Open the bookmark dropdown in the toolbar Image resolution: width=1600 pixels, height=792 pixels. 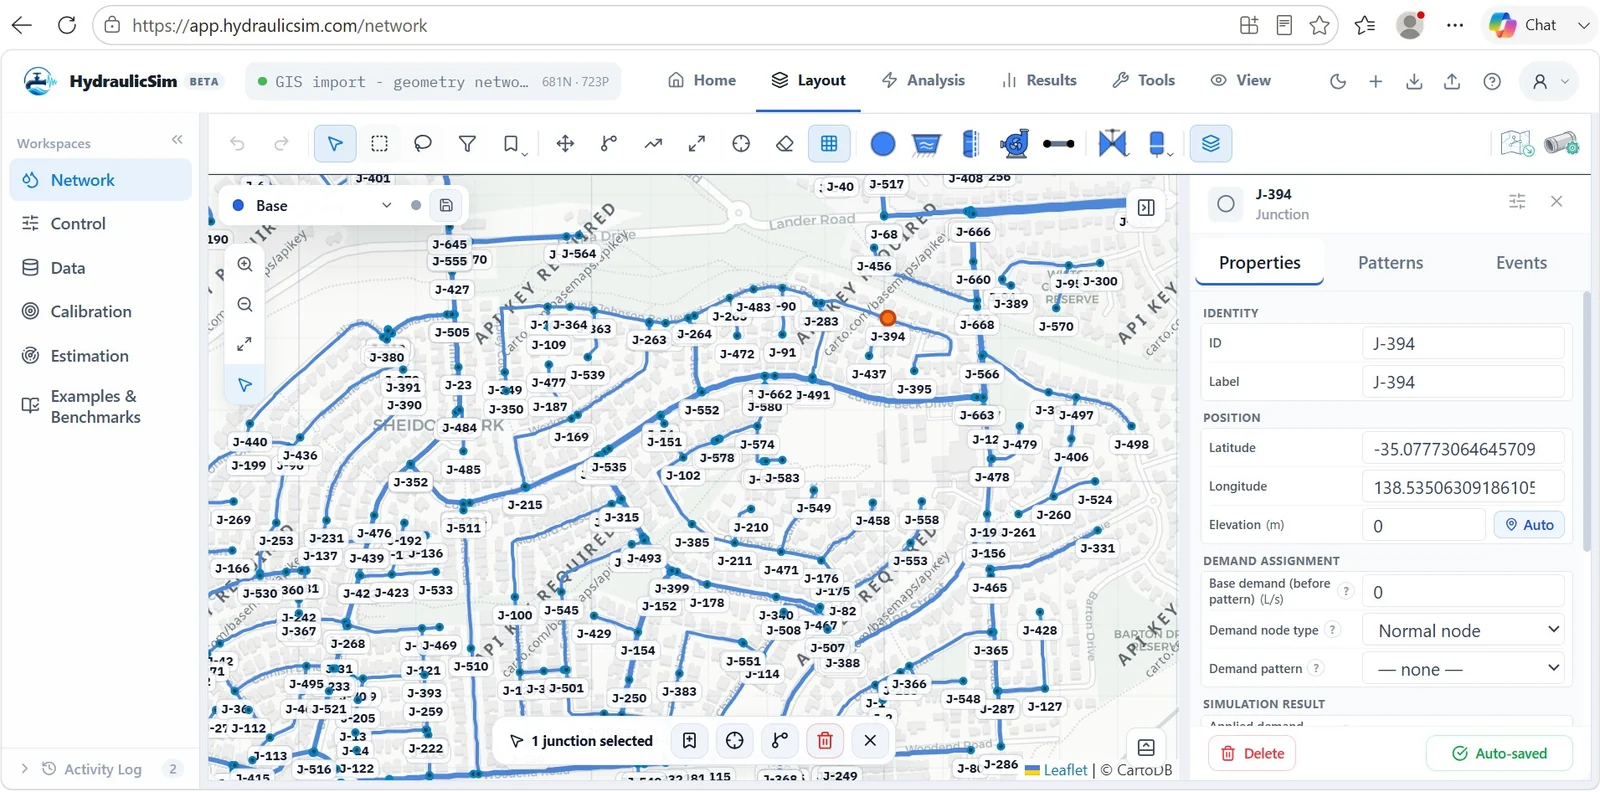(x=513, y=144)
